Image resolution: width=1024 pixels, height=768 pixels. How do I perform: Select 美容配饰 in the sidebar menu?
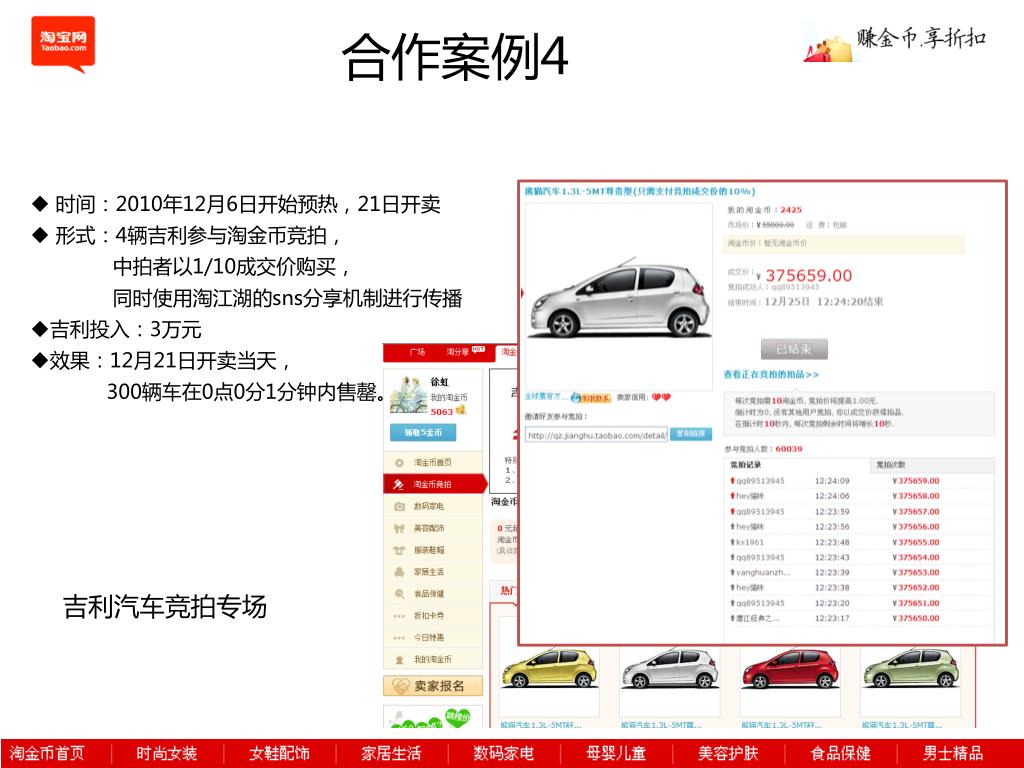coord(435,528)
